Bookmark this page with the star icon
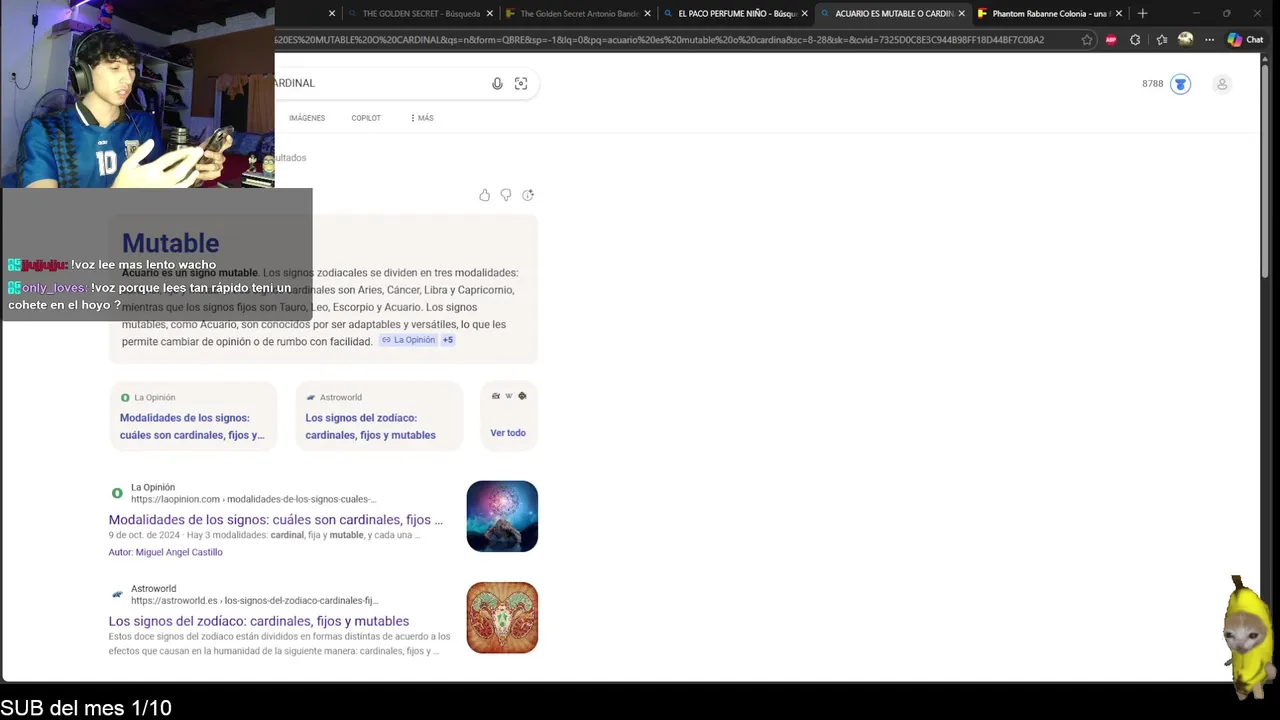Screen dimensions: 1280x720 (x=1087, y=40)
